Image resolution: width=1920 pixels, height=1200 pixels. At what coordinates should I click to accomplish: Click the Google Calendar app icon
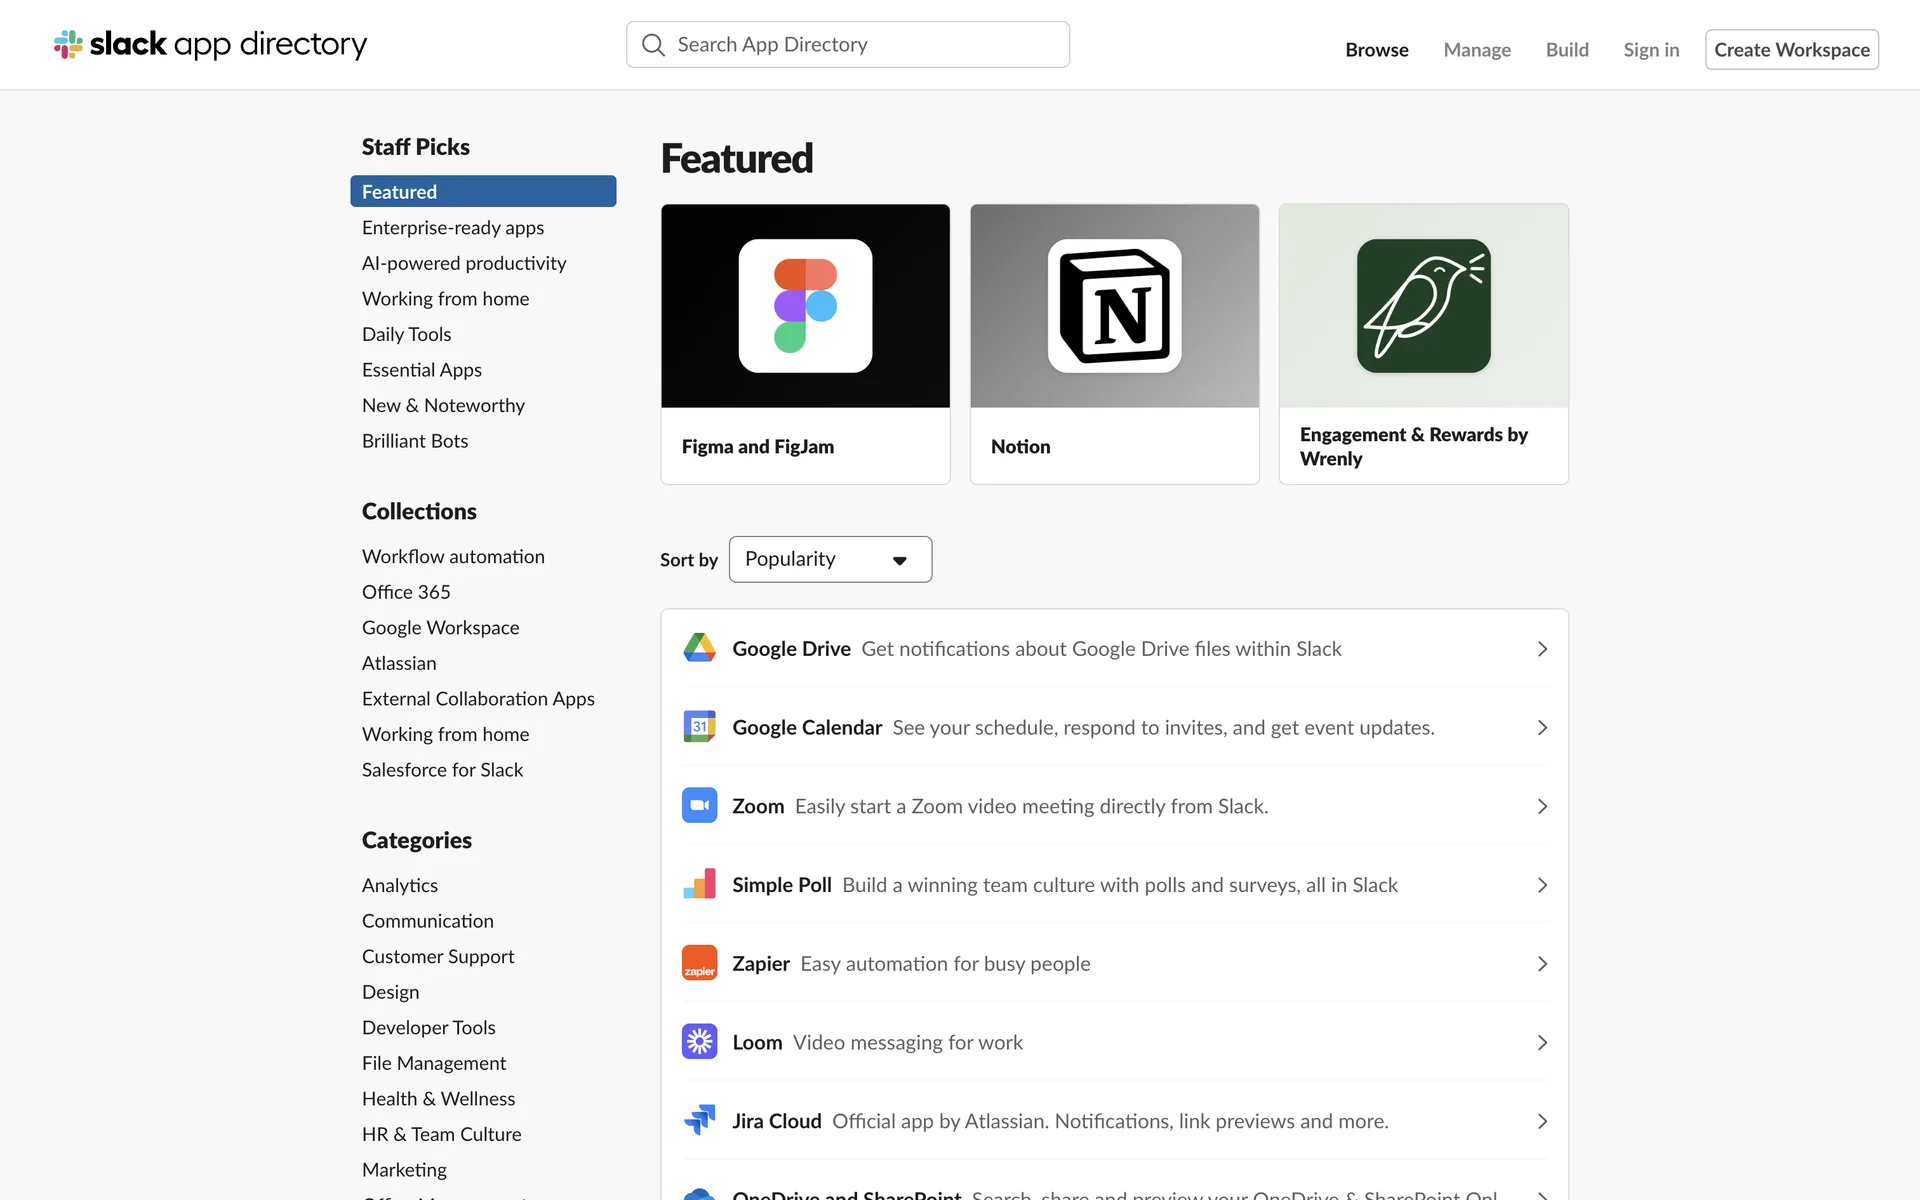point(699,727)
